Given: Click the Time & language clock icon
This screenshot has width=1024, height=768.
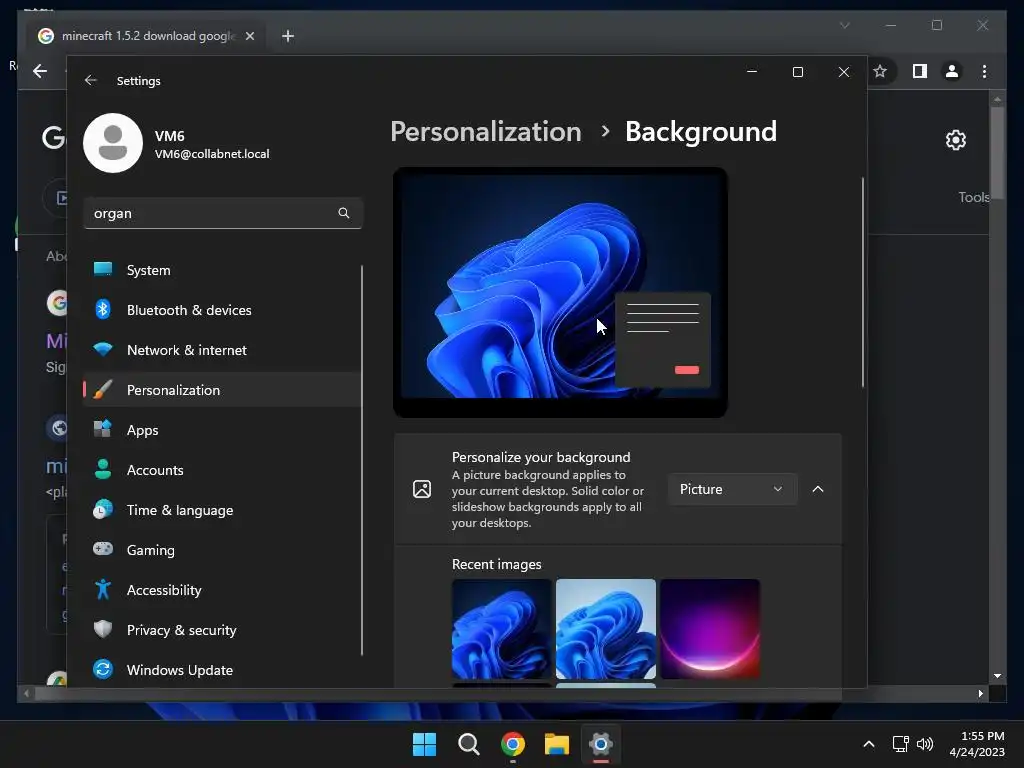Looking at the screenshot, I should 103,509.
